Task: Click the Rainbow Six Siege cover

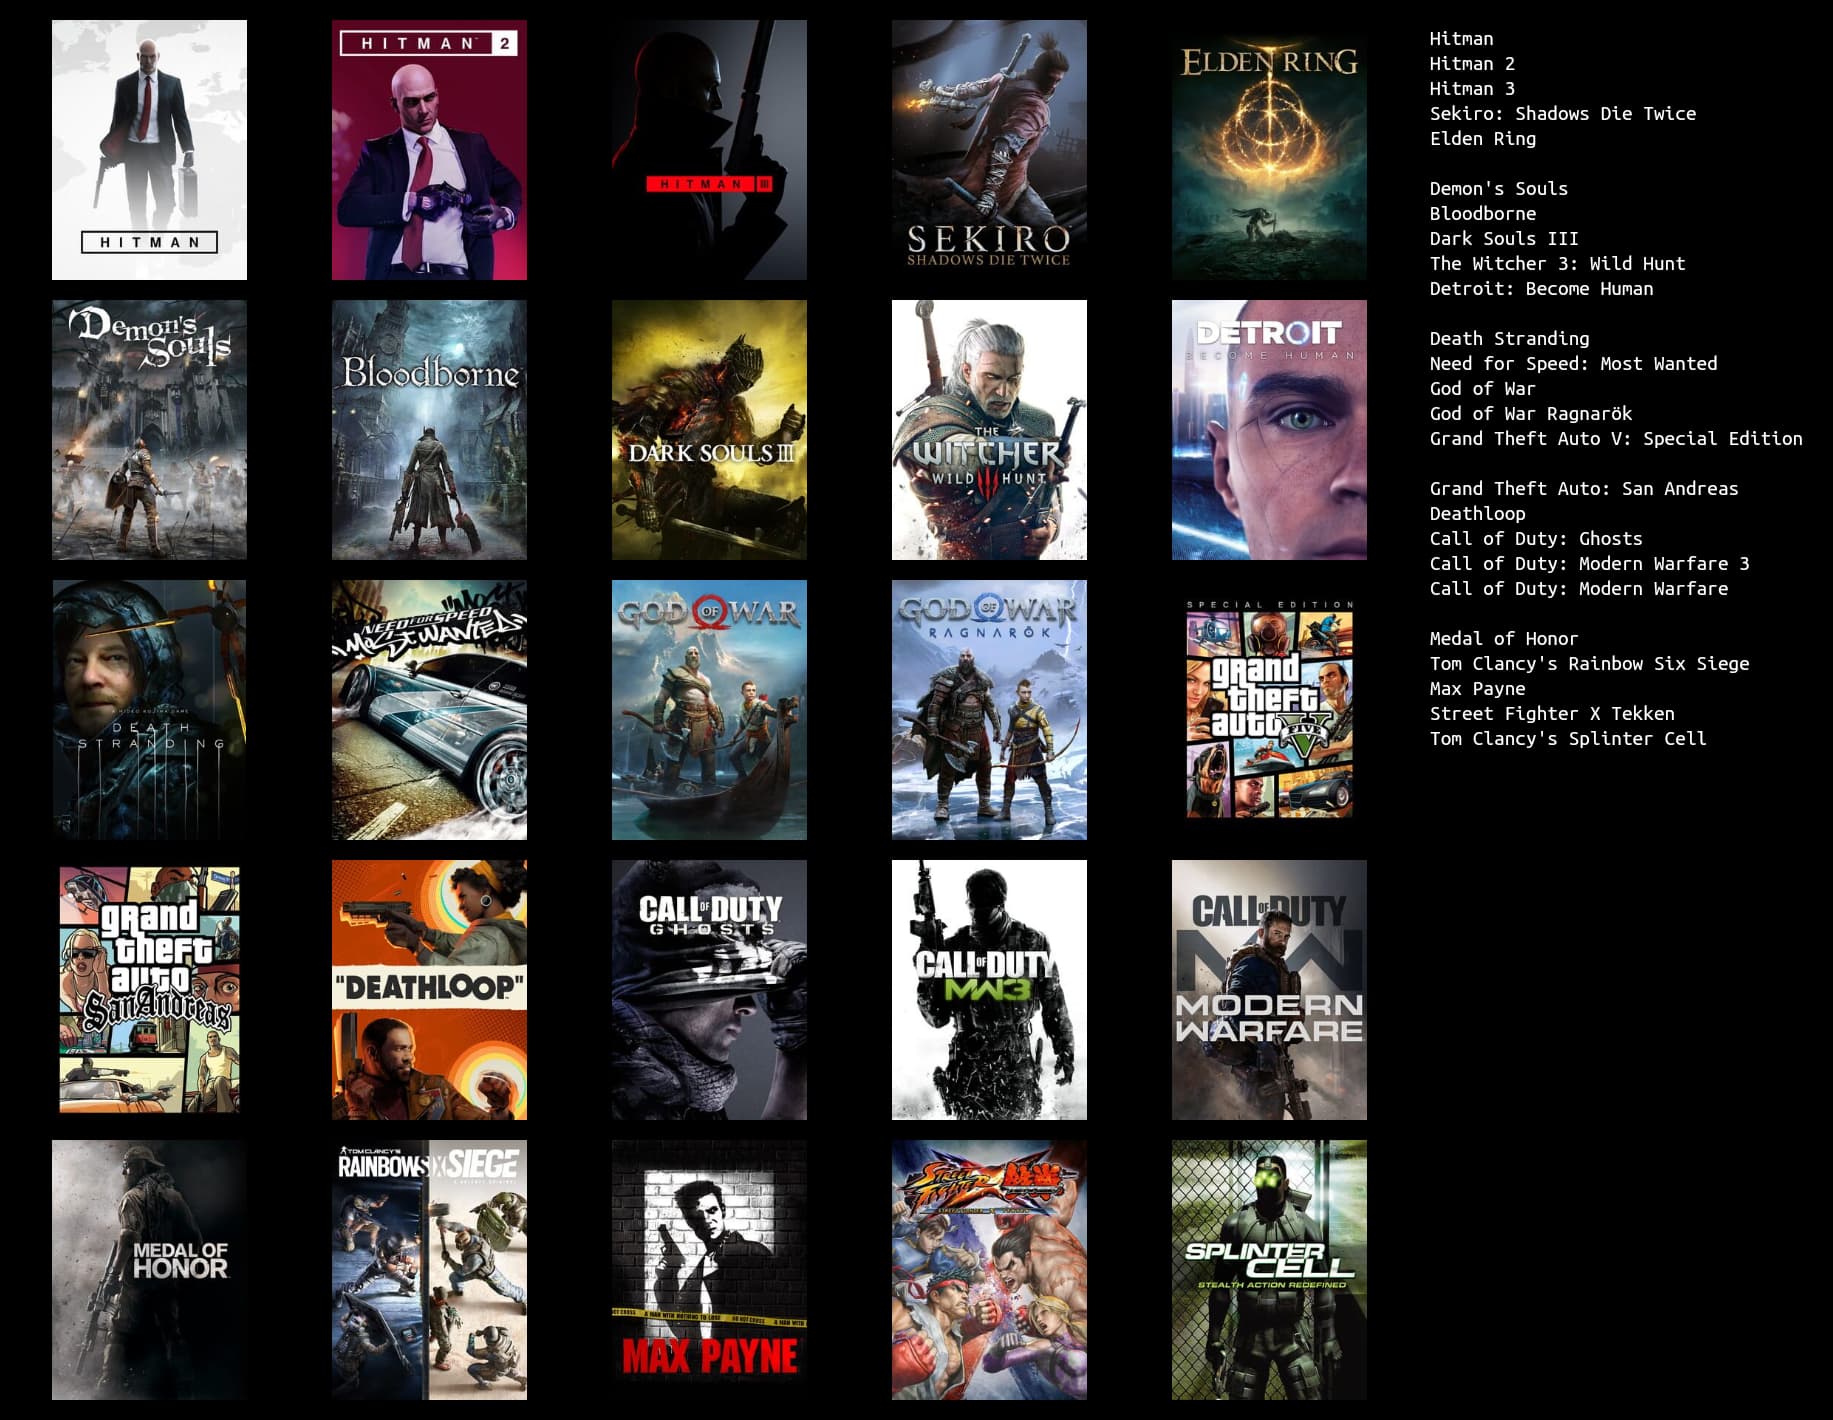Action: coord(429,1270)
